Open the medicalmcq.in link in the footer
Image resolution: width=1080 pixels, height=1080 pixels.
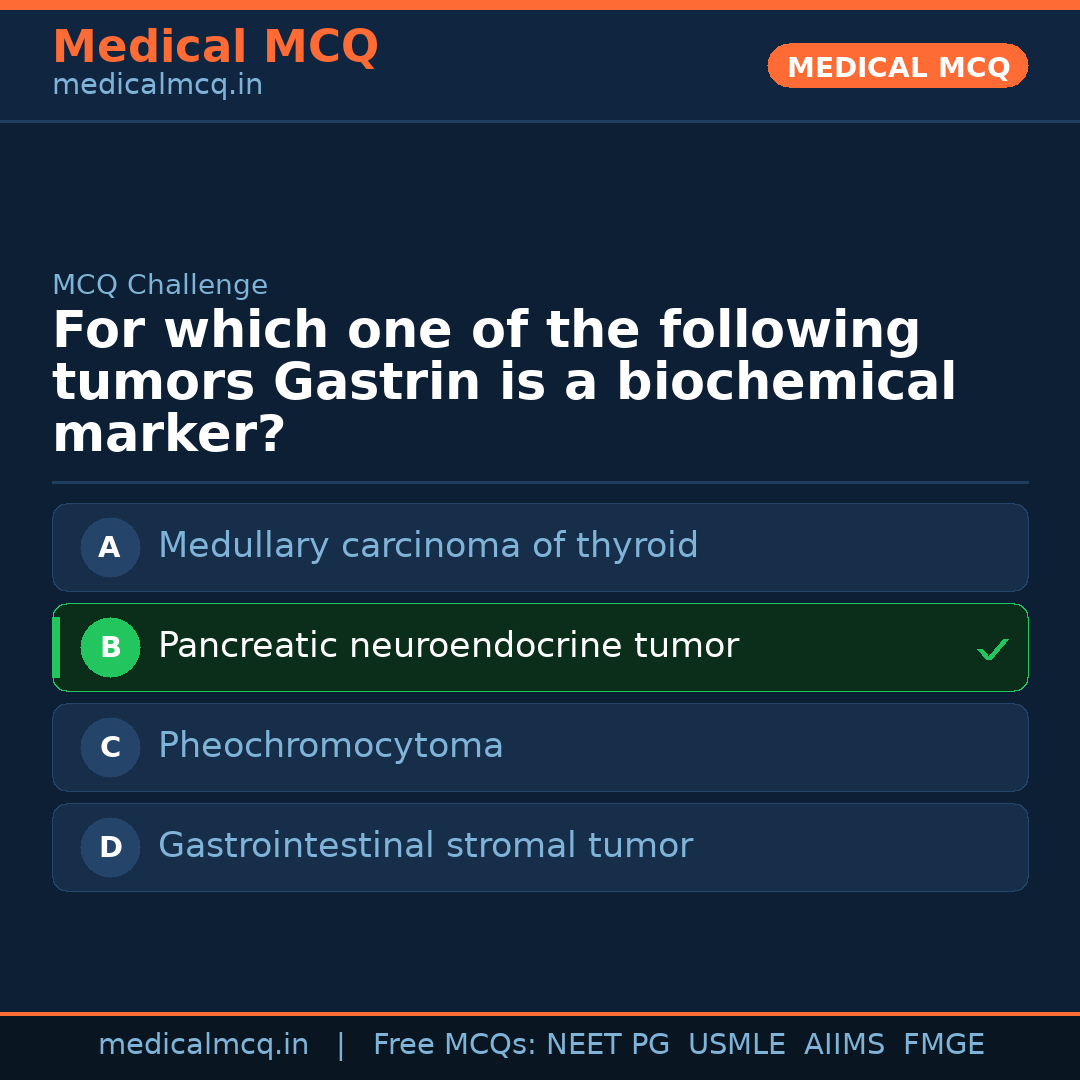(x=203, y=1045)
